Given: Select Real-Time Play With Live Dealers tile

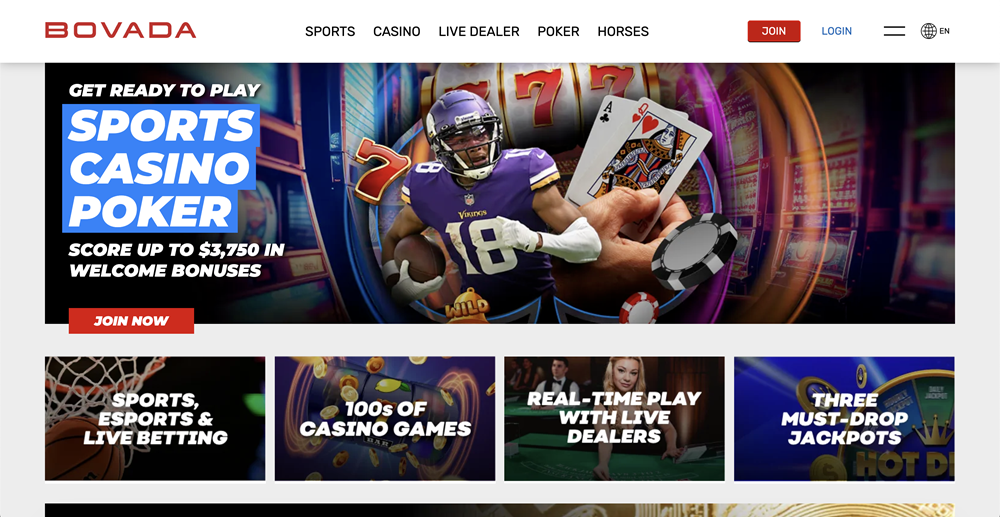Looking at the screenshot, I should pos(614,418).
